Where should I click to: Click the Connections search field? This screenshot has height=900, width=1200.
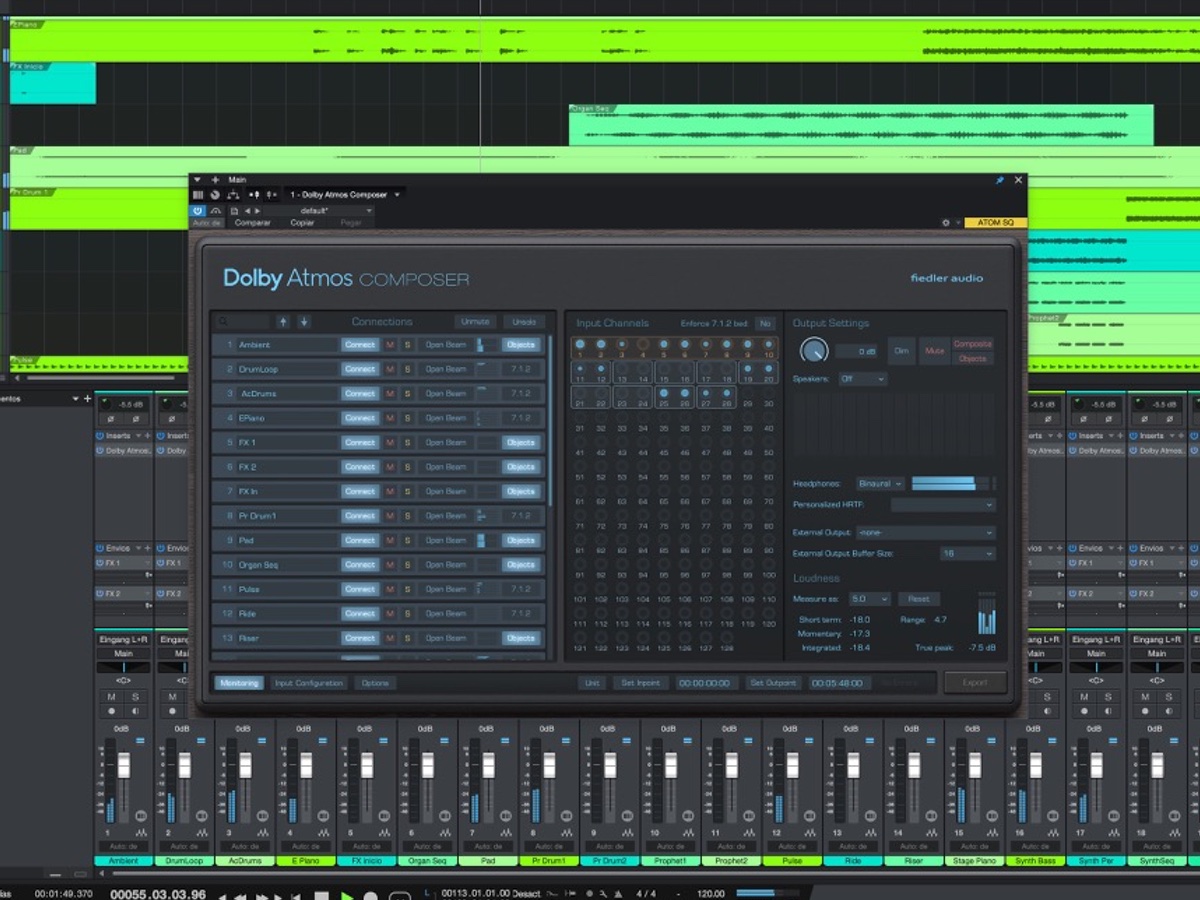[243, 322]
